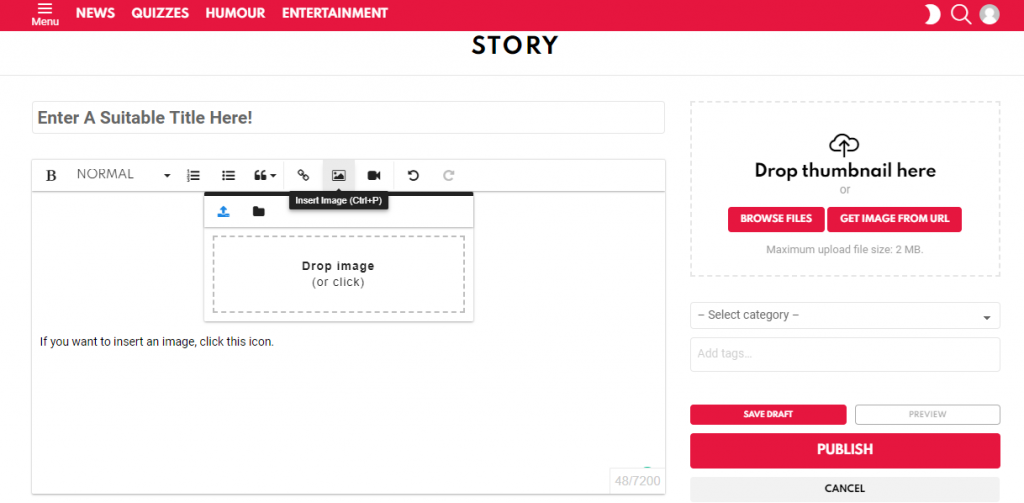Click the SAVE DRAFT button
Image resolution: width=1024 pixels, height=503 pixels.
(768, 415)
